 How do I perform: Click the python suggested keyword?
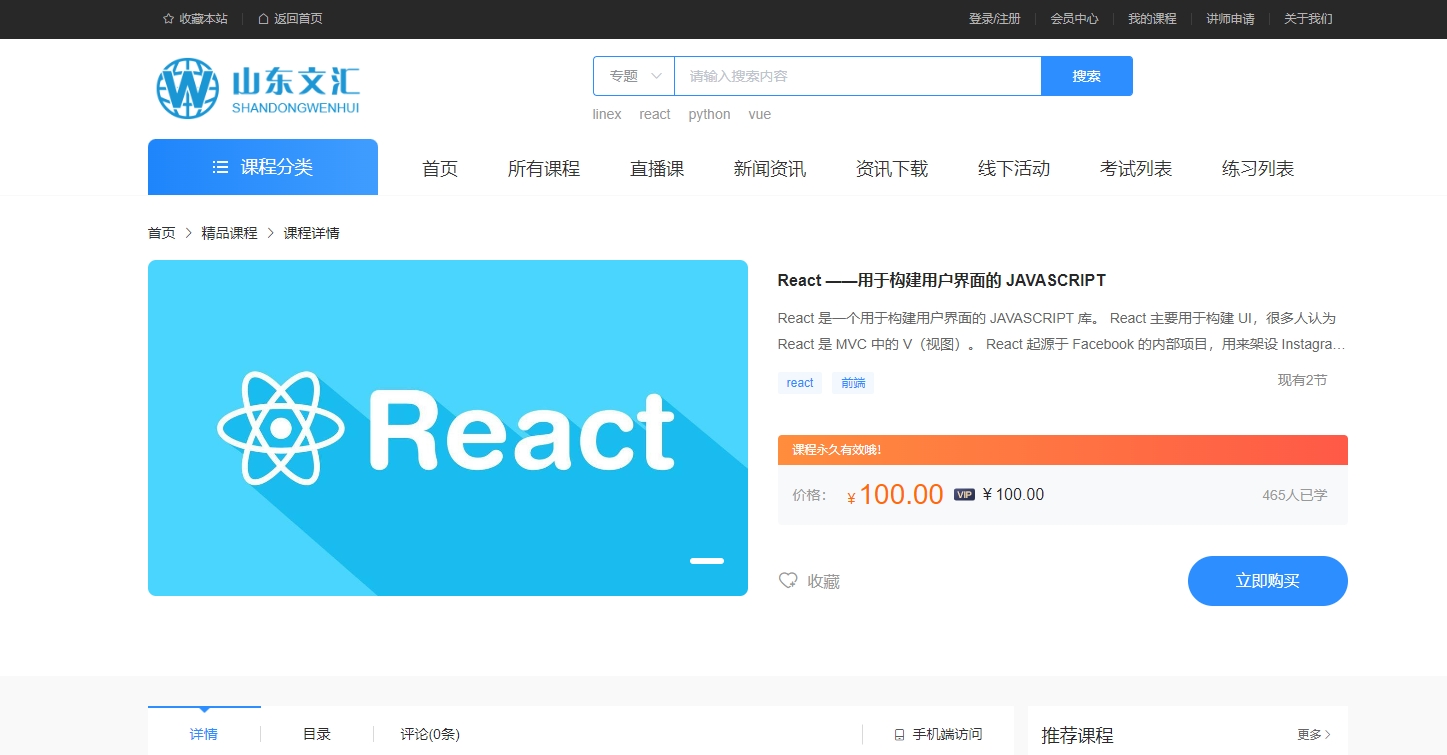click(x=709, y=114)
